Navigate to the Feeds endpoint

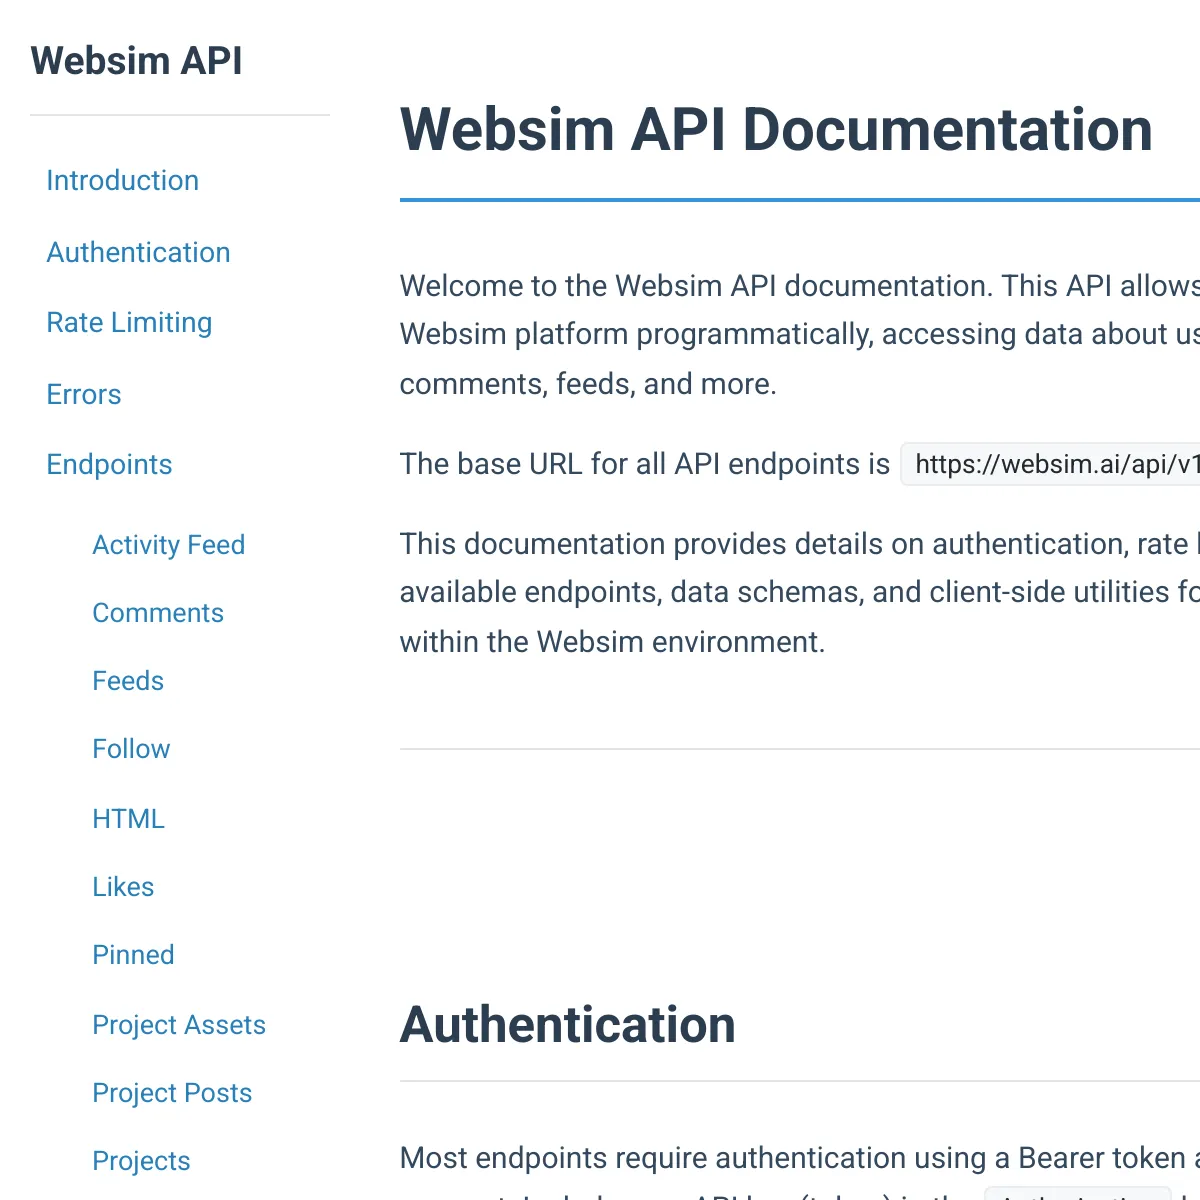click(x=128, y=681)
